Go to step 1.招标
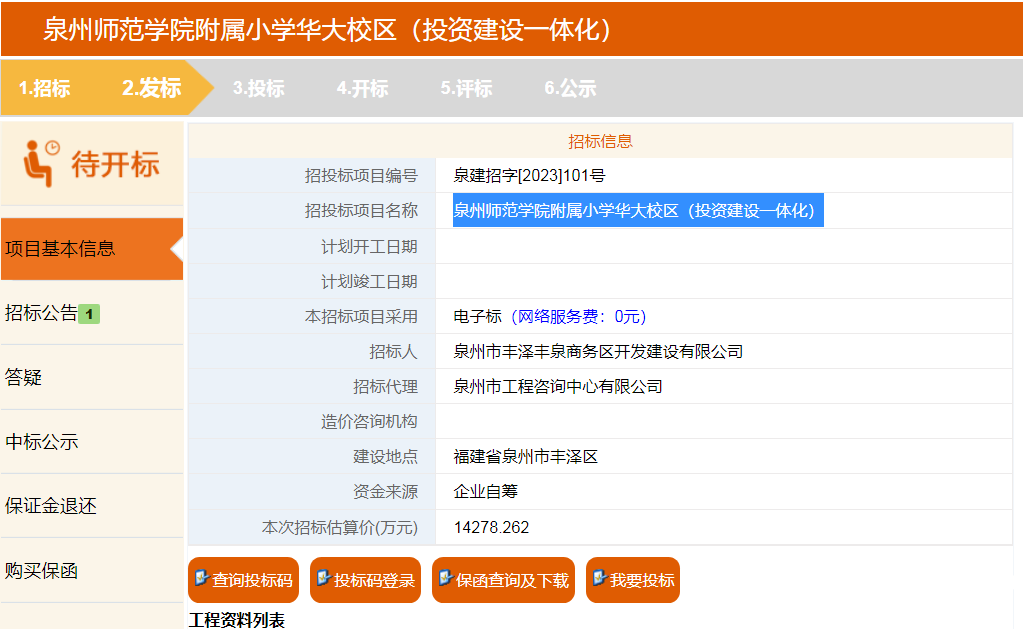The image size is (1023, 629). tap(44, 88)
